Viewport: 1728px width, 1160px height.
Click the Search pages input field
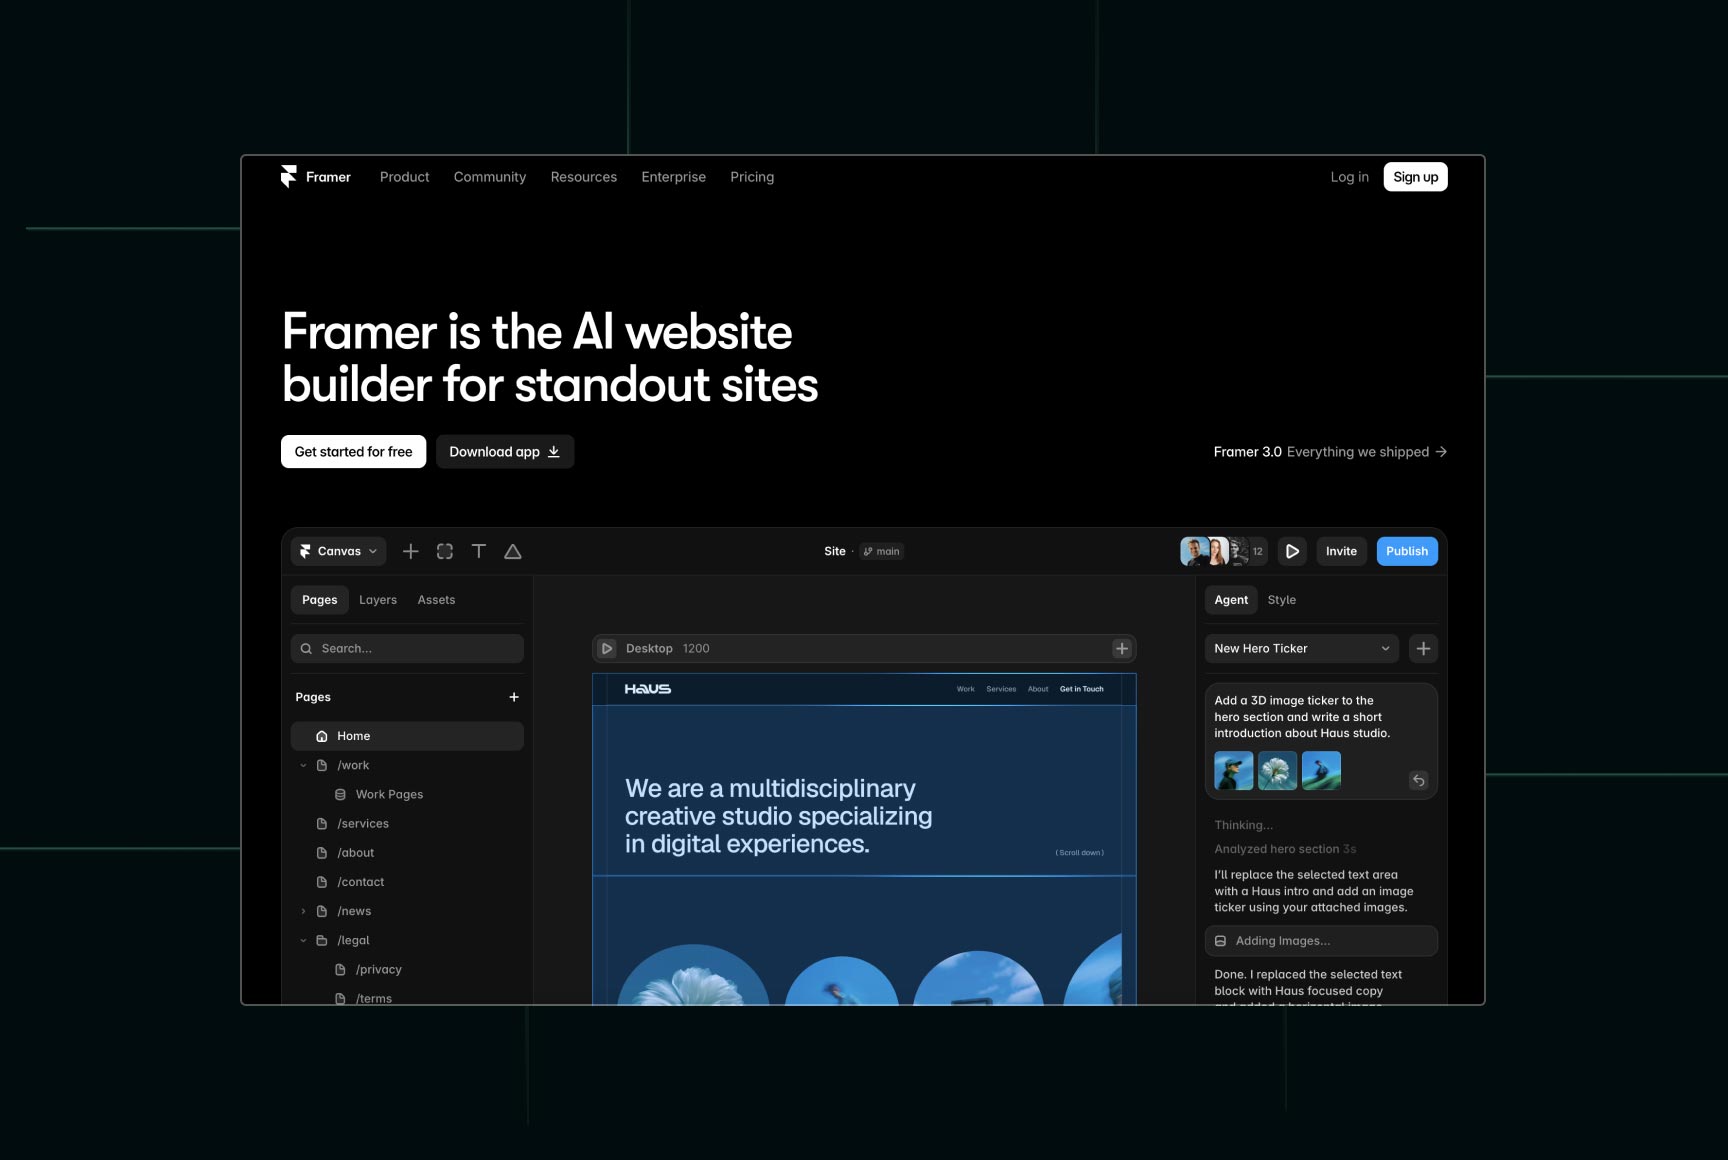point(407,648)
